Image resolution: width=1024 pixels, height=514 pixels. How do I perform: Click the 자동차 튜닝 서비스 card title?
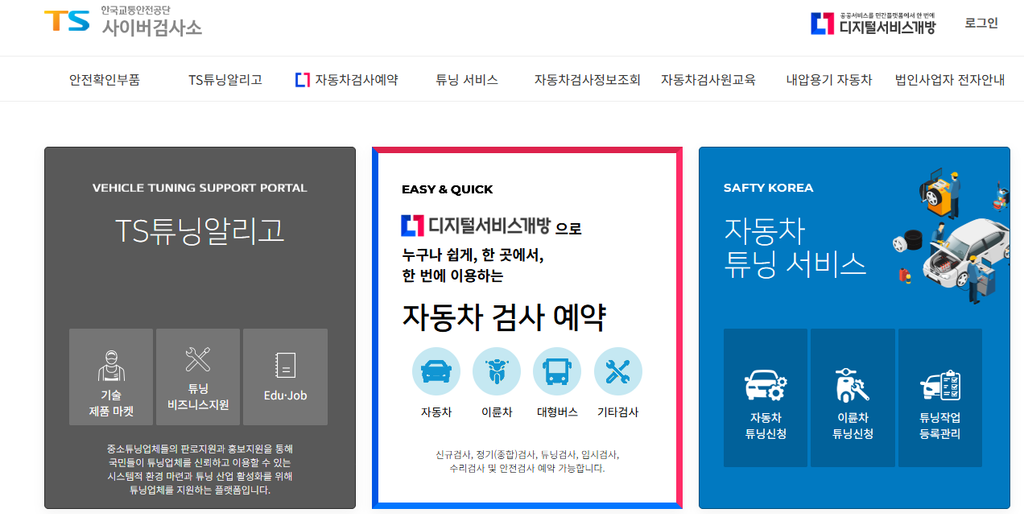[795, 248]
